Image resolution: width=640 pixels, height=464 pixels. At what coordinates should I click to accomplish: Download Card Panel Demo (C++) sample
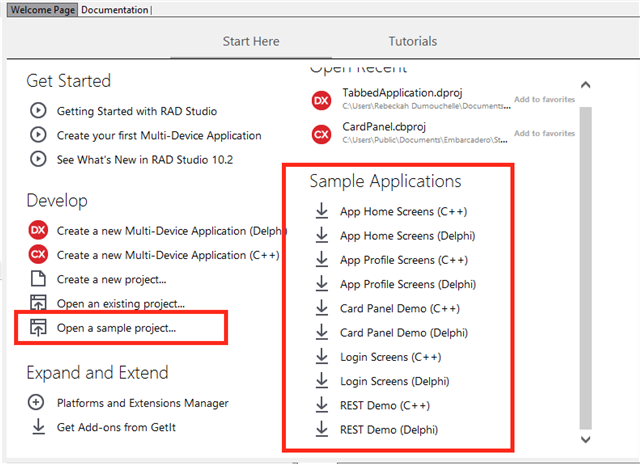(400, 309)
